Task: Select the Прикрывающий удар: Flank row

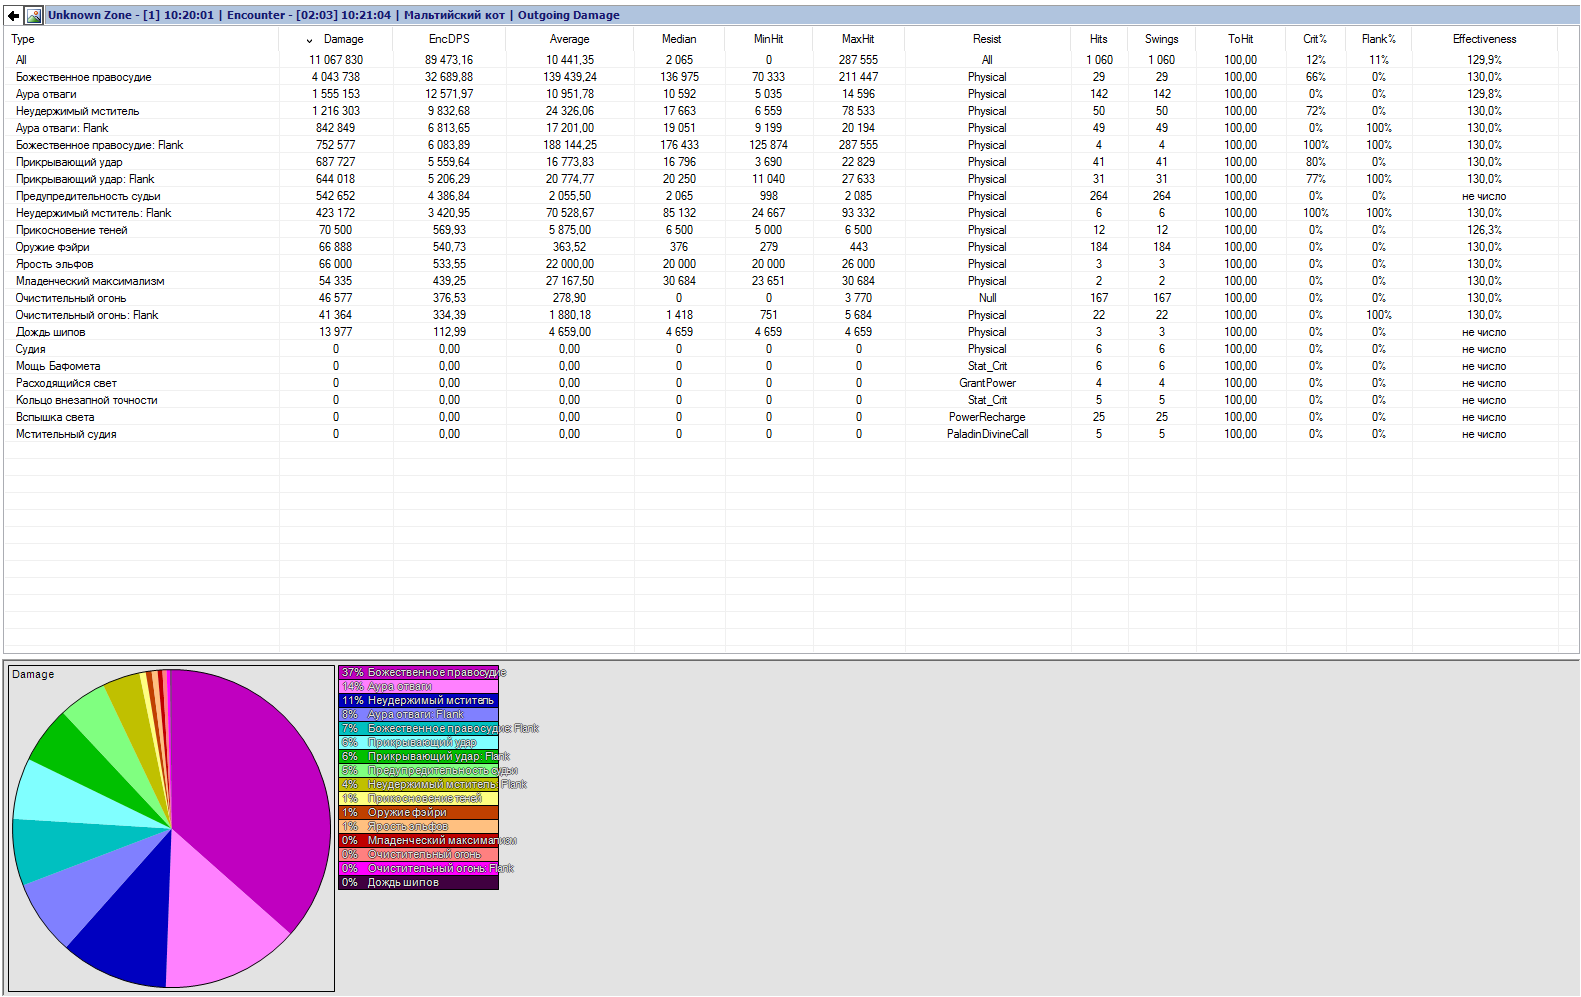Action: pyautogui.click(x=790, y=179)
